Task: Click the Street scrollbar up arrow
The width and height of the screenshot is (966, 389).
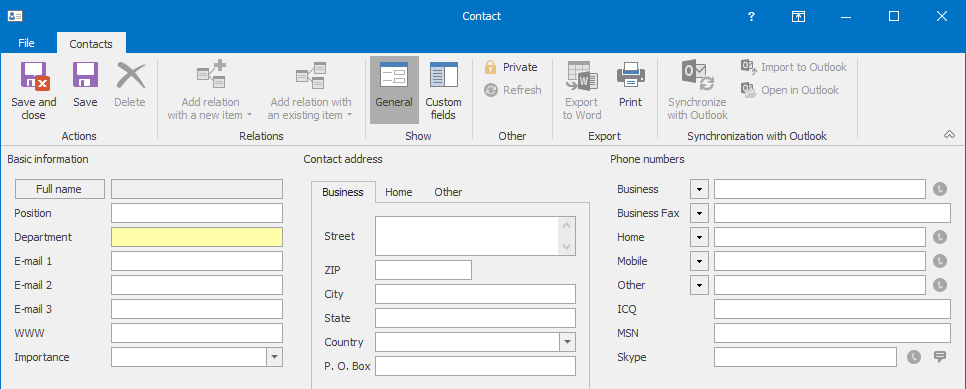Action: tap(567, 224)
